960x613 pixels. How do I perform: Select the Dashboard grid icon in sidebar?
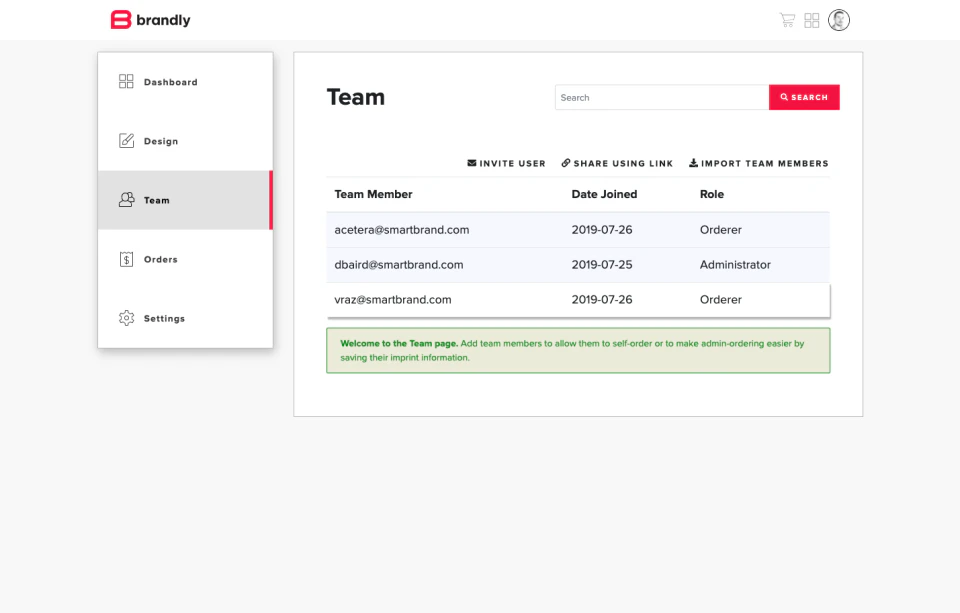(126, 81)
